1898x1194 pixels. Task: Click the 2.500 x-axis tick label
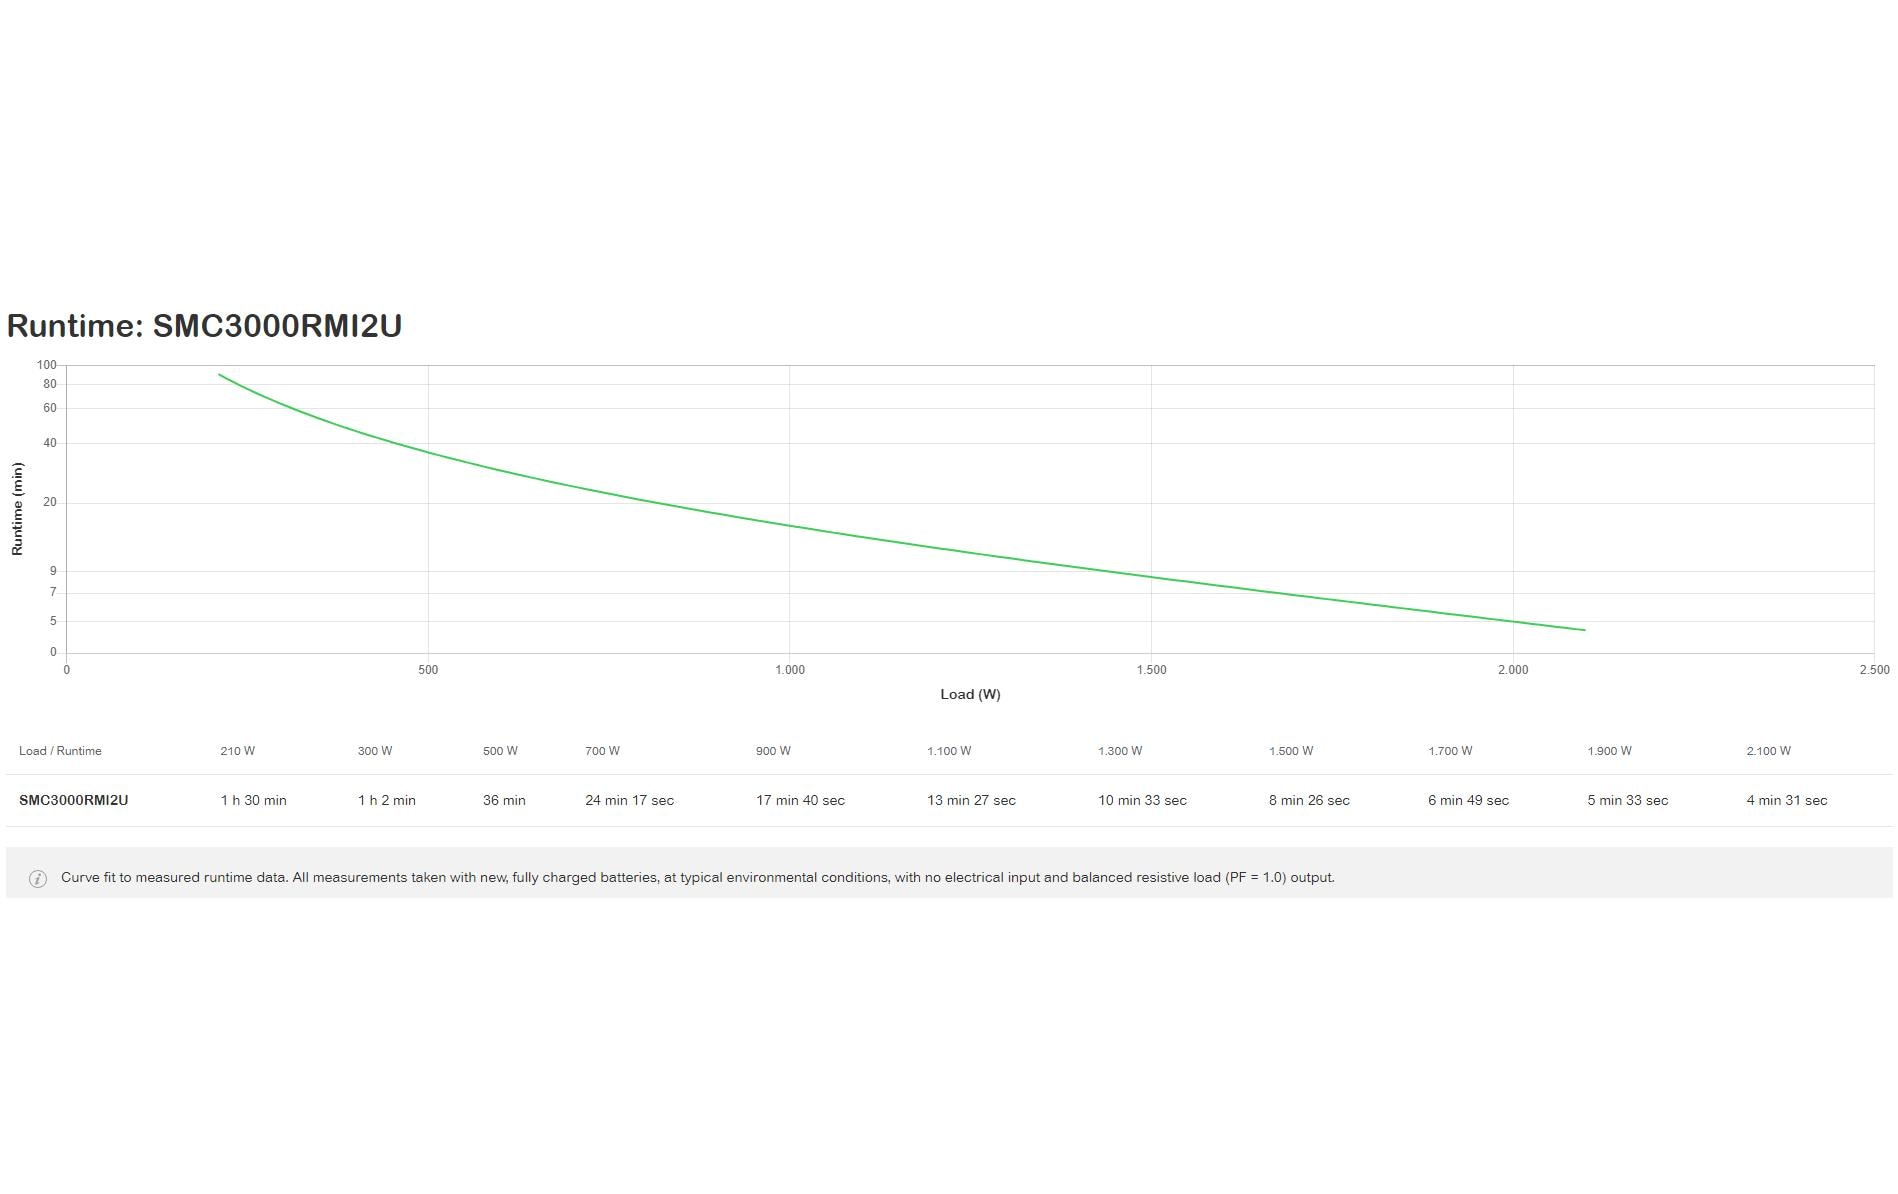1873,670
